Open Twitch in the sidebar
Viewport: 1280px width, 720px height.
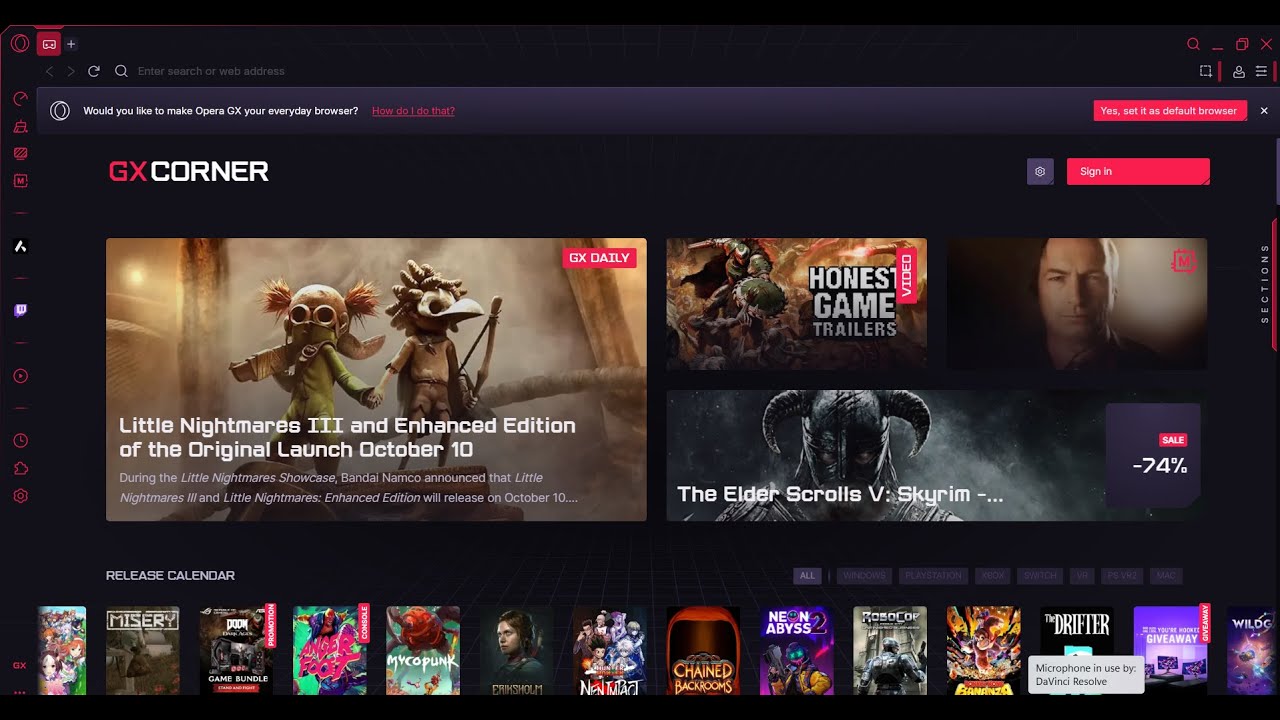(20, 311)
